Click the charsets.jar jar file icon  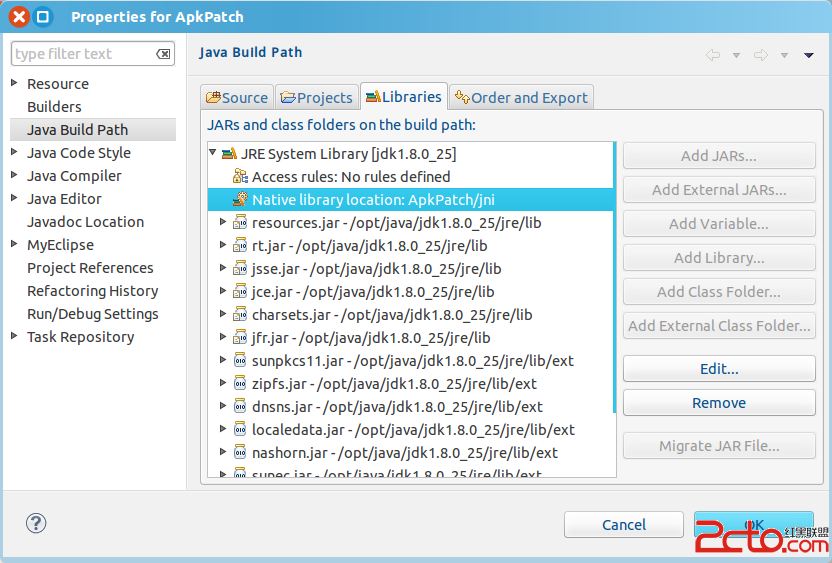point(240,315)
